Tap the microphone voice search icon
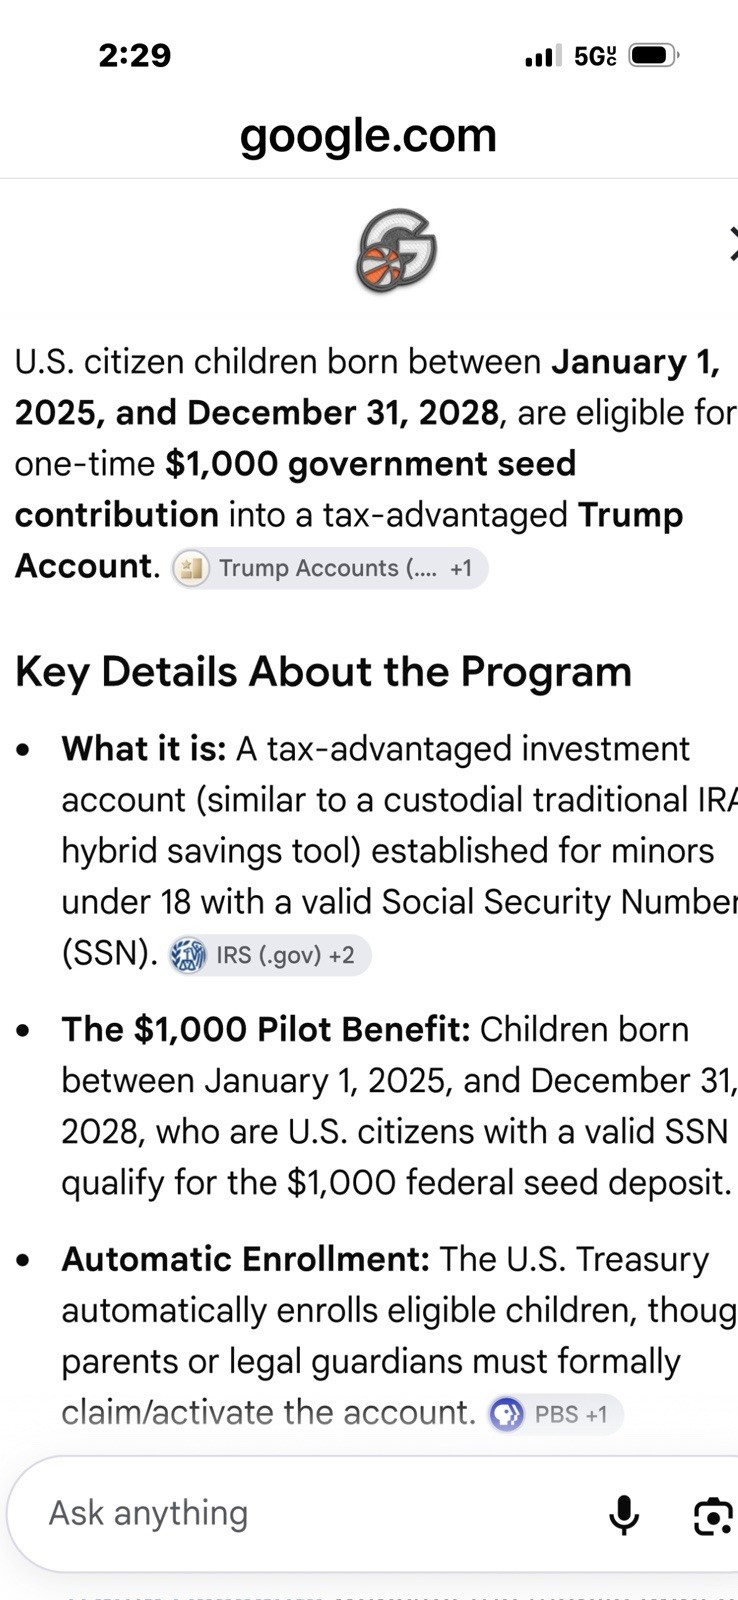Image resolution: width=738 pixels, height=1600 pixels. 624,1515
